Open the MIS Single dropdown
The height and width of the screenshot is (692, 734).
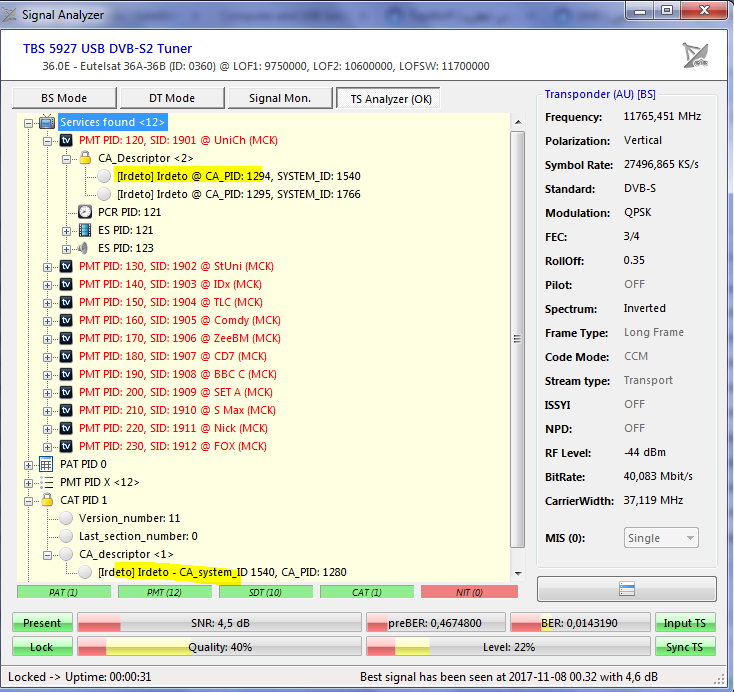(x=660, y=538)
